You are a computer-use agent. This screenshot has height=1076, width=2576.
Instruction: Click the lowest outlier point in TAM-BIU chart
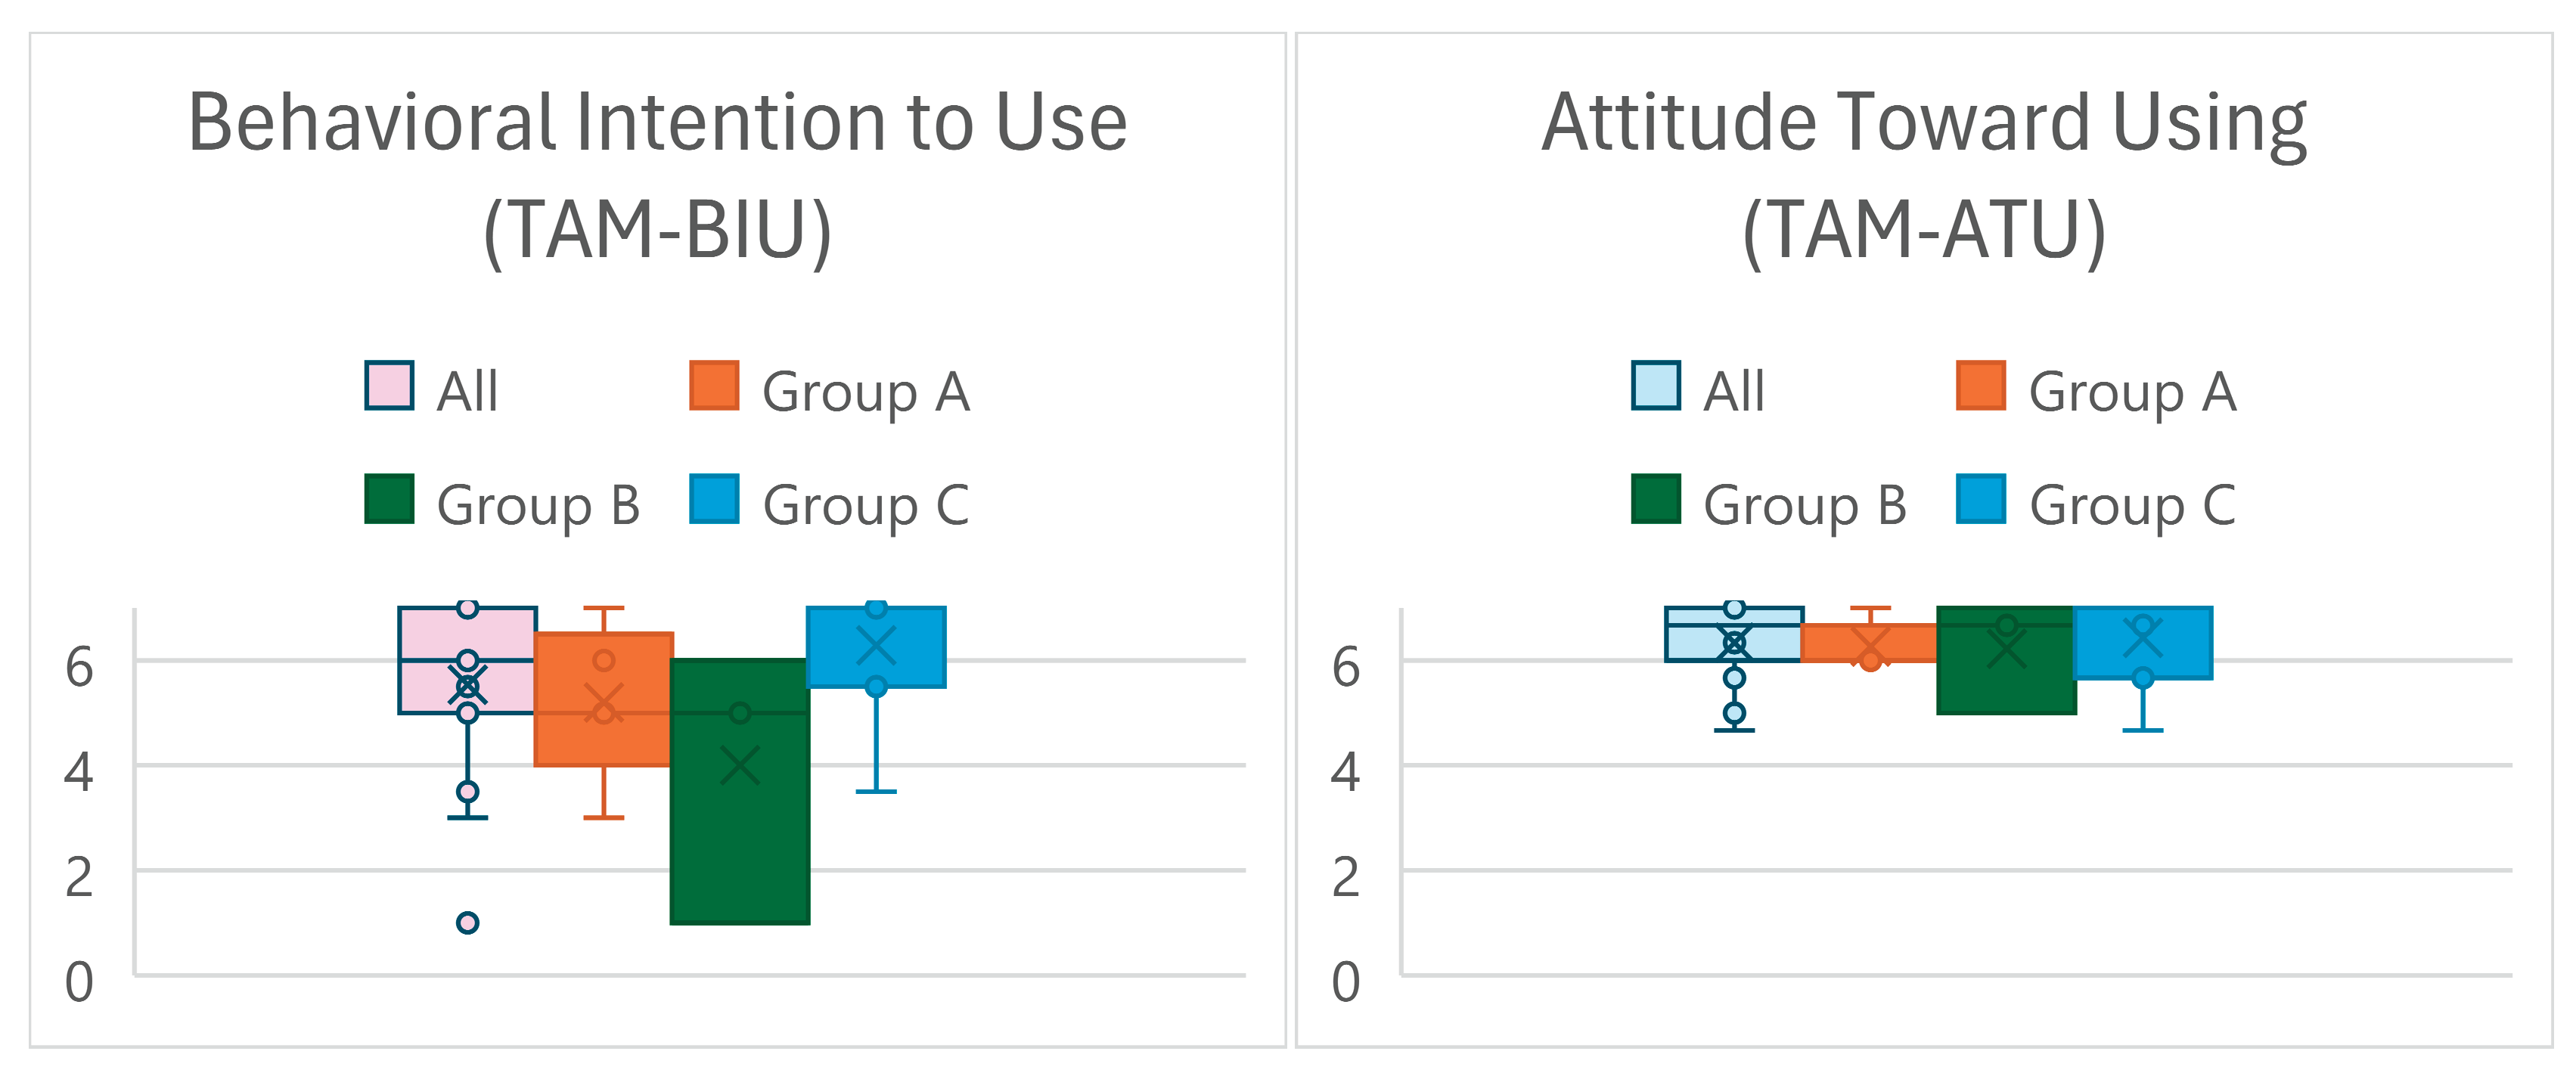click(467, 922)
